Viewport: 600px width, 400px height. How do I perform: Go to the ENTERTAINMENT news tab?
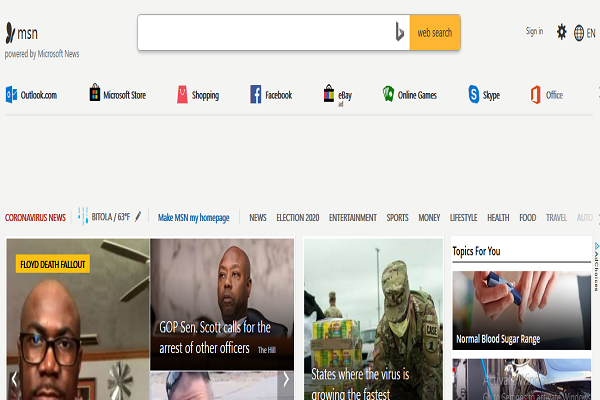pyautogui.click(x=352, y=217)
